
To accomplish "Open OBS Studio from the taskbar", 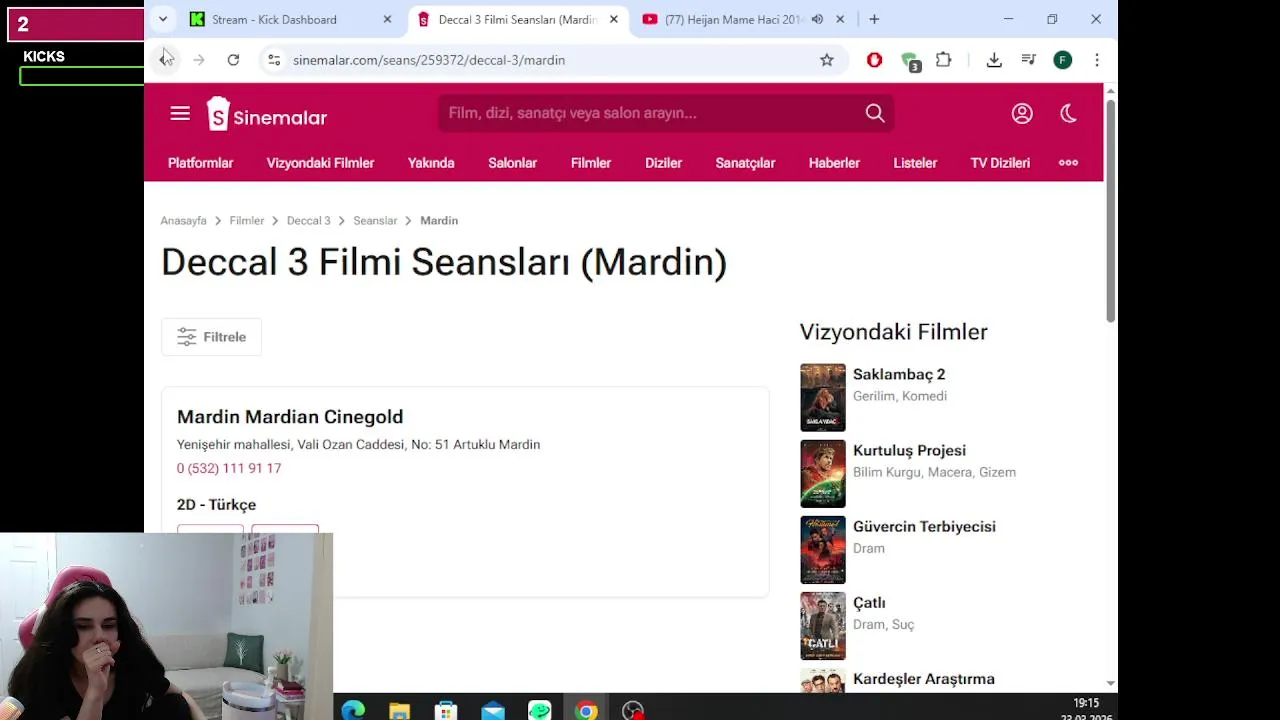I will (x=633, y=711).
